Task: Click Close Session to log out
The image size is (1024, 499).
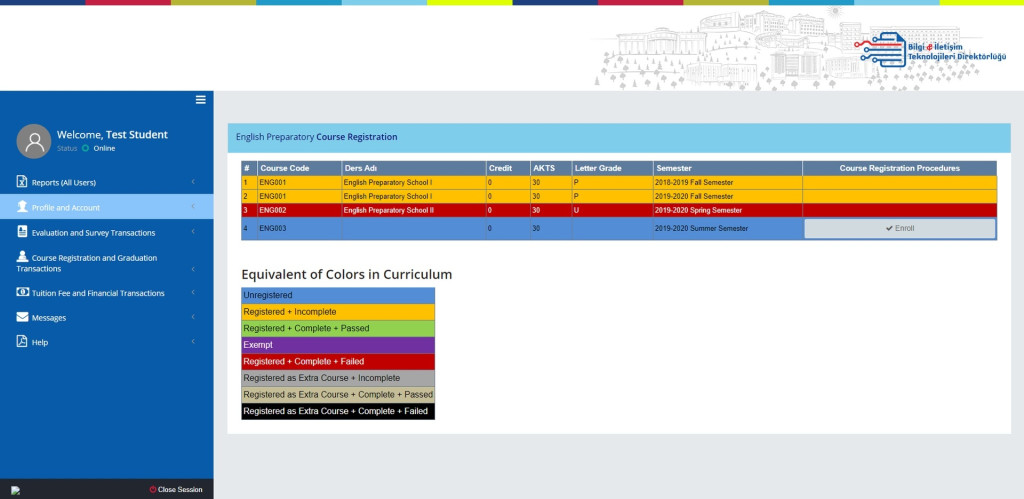Action: coord(176,489)
